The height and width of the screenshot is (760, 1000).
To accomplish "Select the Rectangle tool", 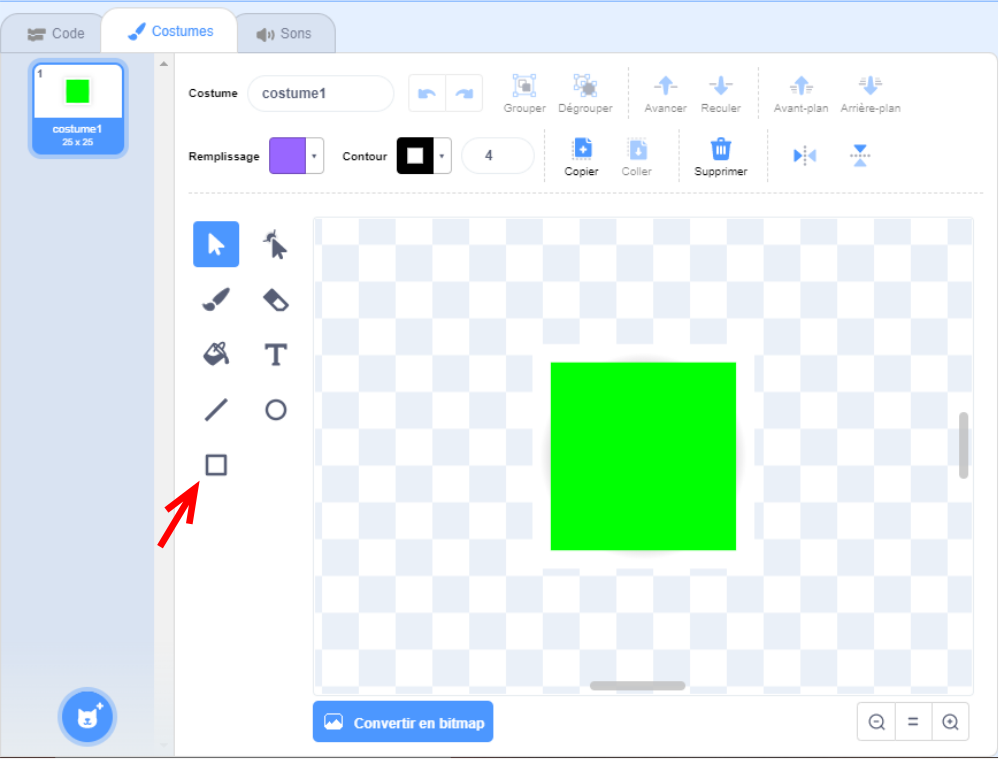I will [215, 464].
